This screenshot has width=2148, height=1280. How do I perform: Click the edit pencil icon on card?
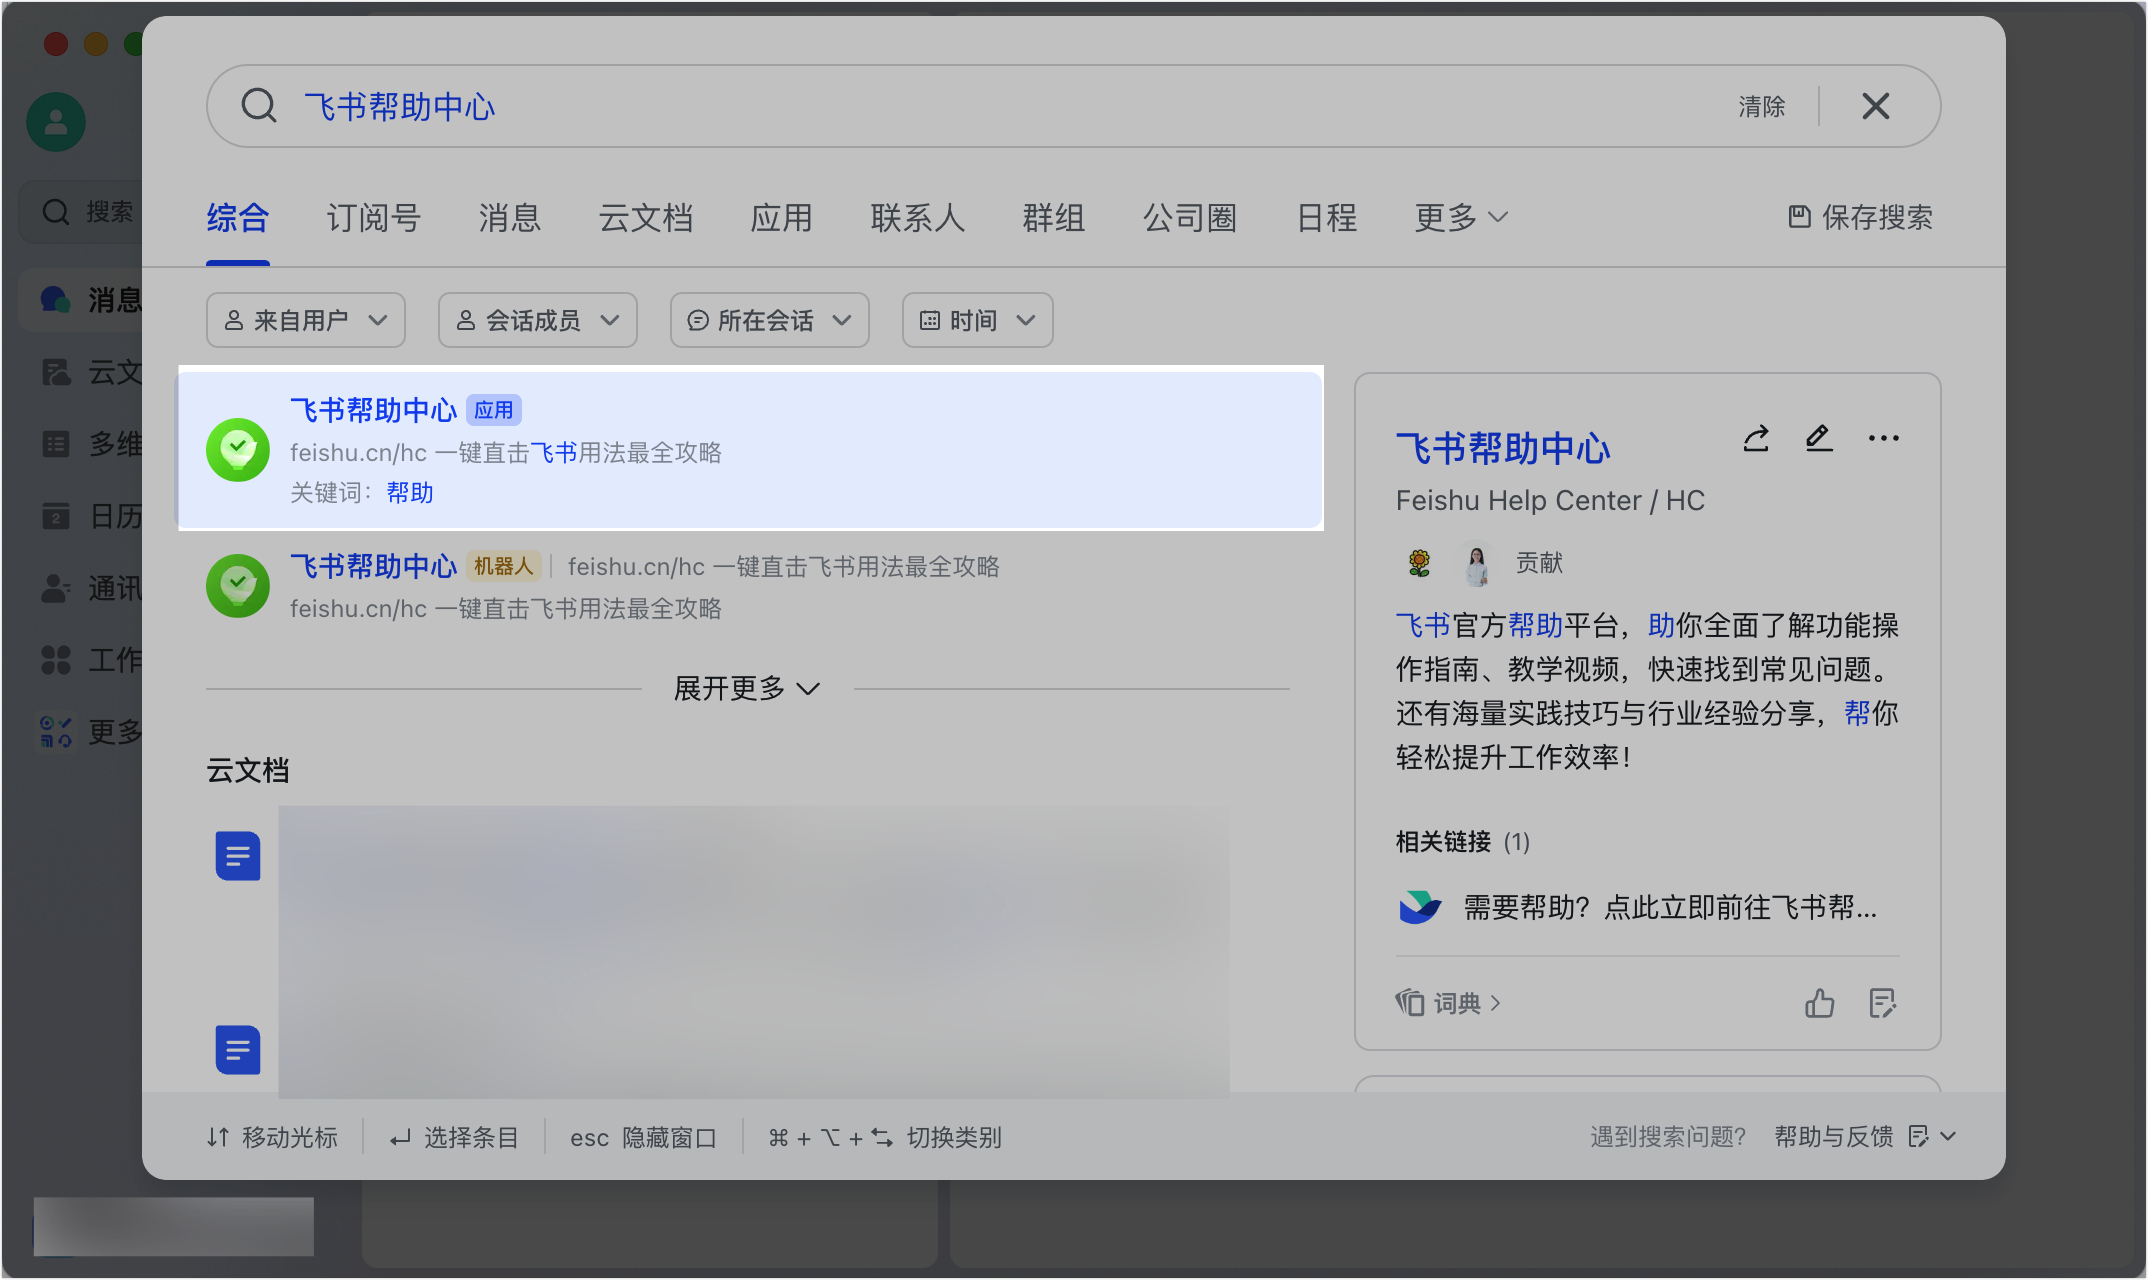coord(1819,439)
